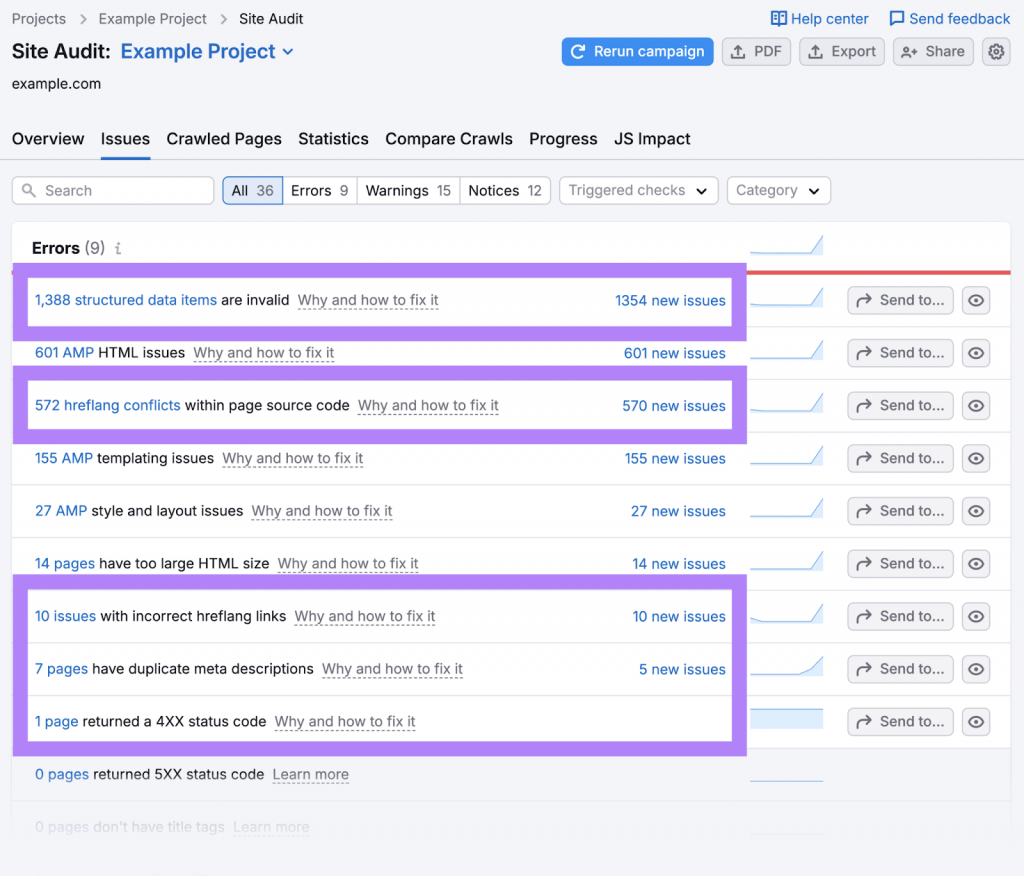The height and width of the screenshot is (876, 1024).
Task: Click the Send feedback link
Action: point(950,19)
